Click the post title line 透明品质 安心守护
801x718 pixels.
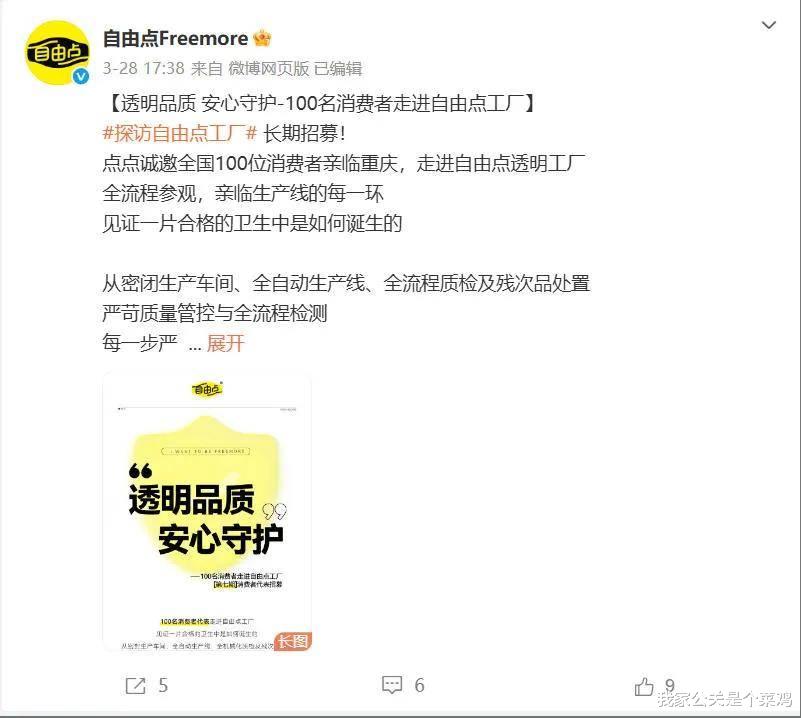tap(320, 104)
